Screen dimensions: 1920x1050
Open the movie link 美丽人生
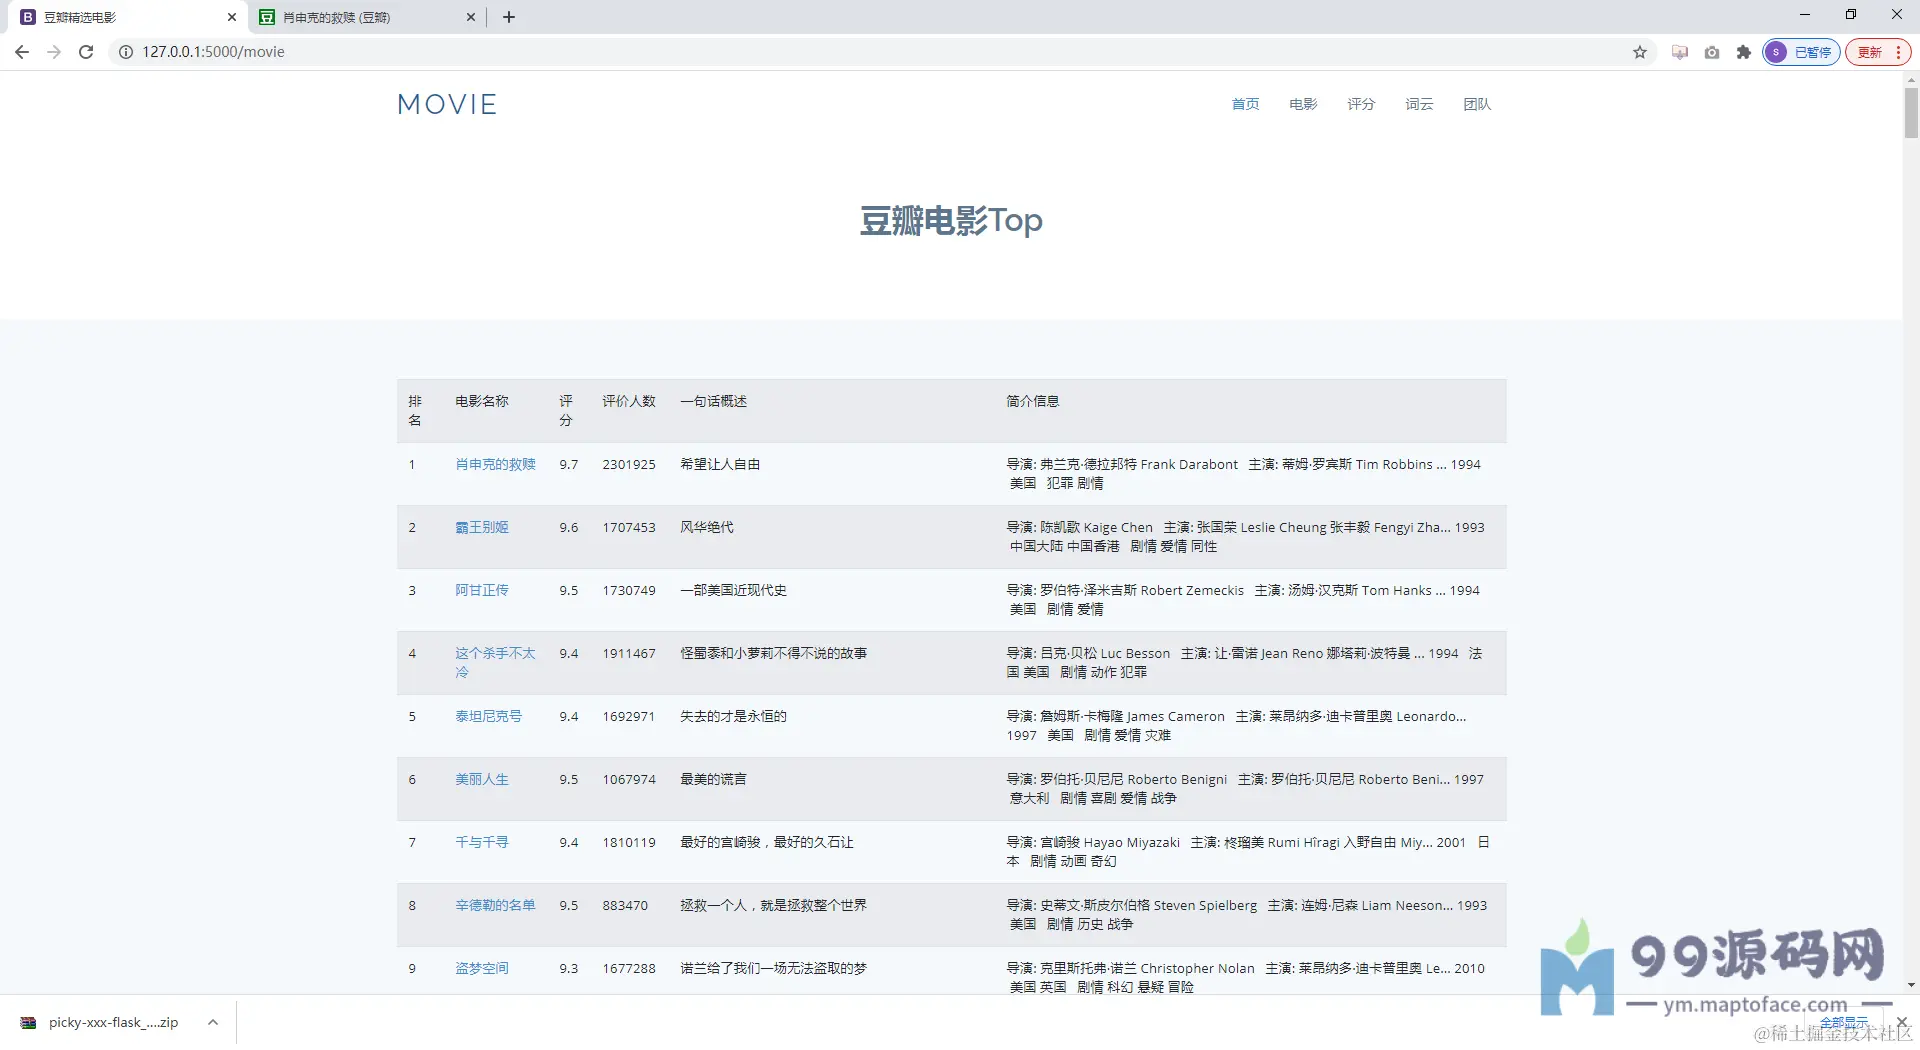[482, 779]
